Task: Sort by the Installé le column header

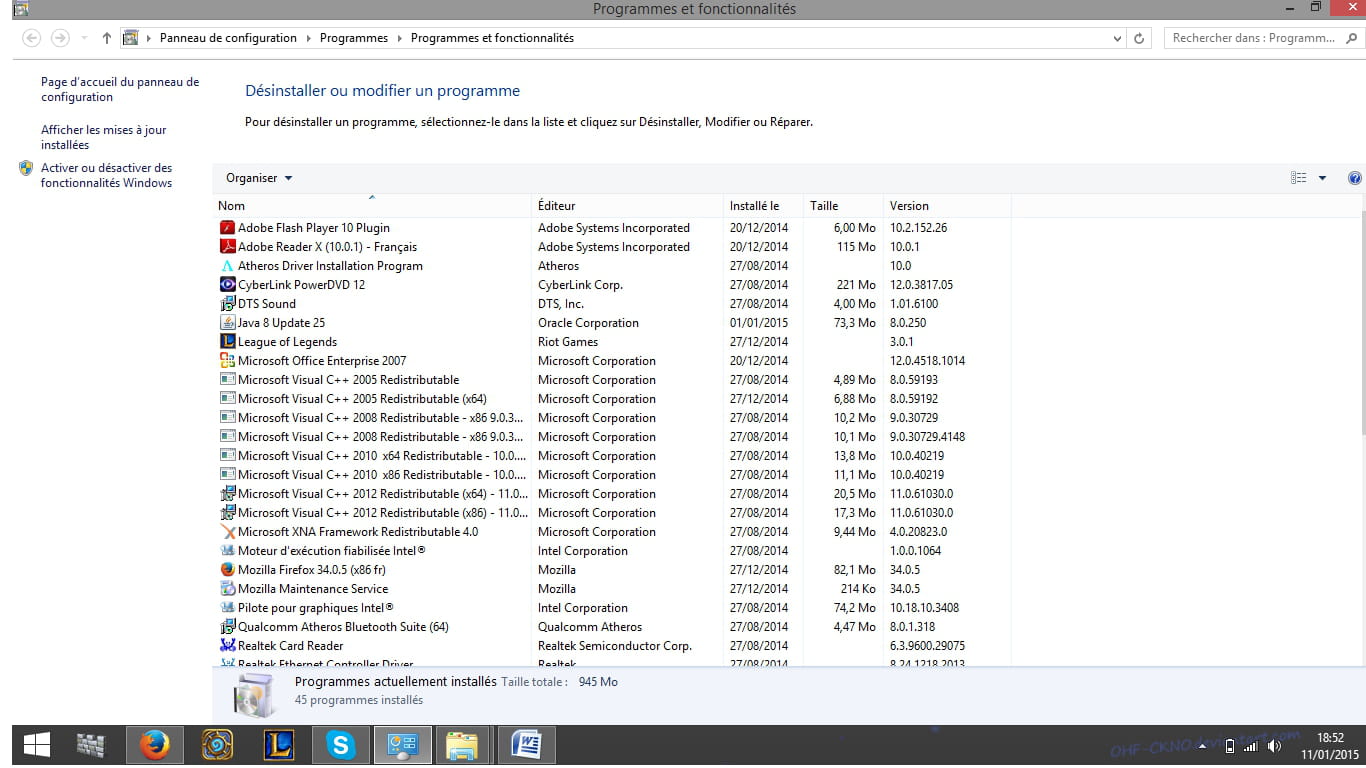Action: coord(763,205)
